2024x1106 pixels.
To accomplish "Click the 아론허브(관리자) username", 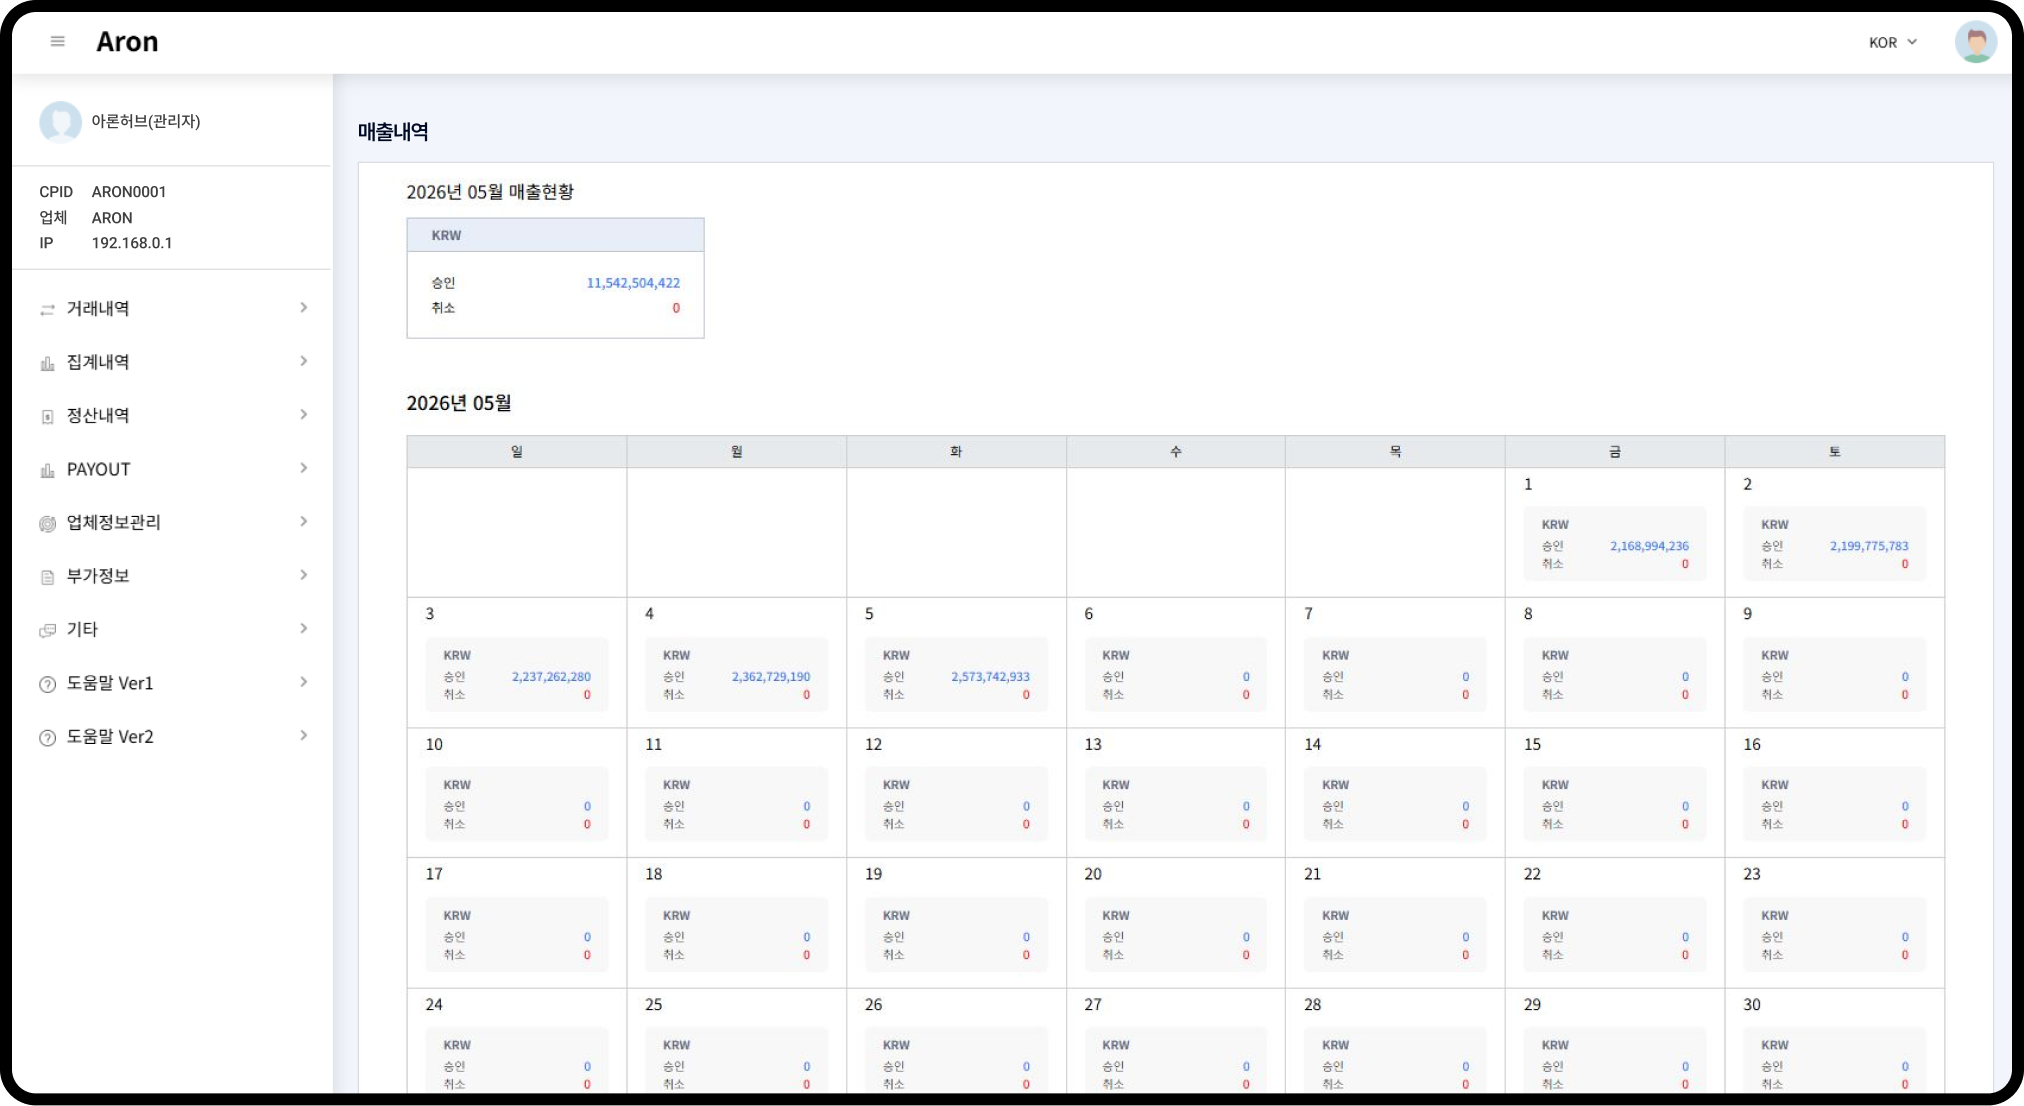I will (x=146, y=121).
